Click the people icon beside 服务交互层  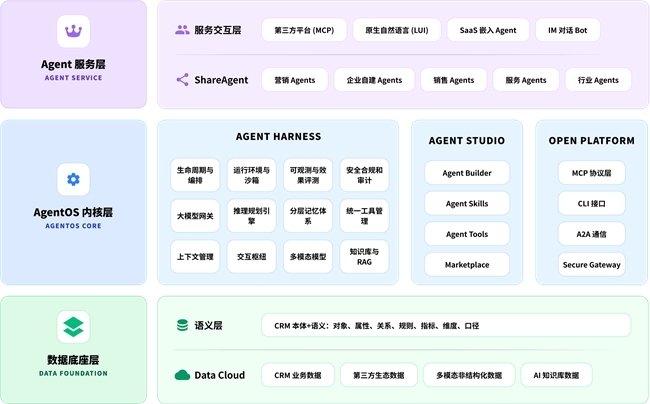coord(182,30)
